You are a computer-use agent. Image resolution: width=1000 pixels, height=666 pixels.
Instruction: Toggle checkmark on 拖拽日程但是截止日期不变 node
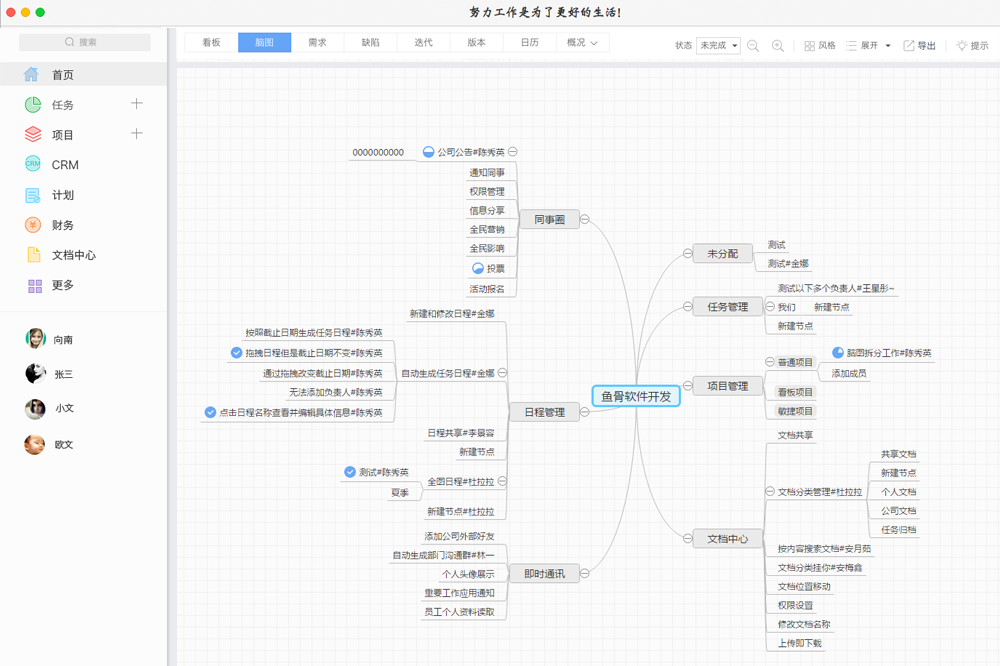[237, 353]
